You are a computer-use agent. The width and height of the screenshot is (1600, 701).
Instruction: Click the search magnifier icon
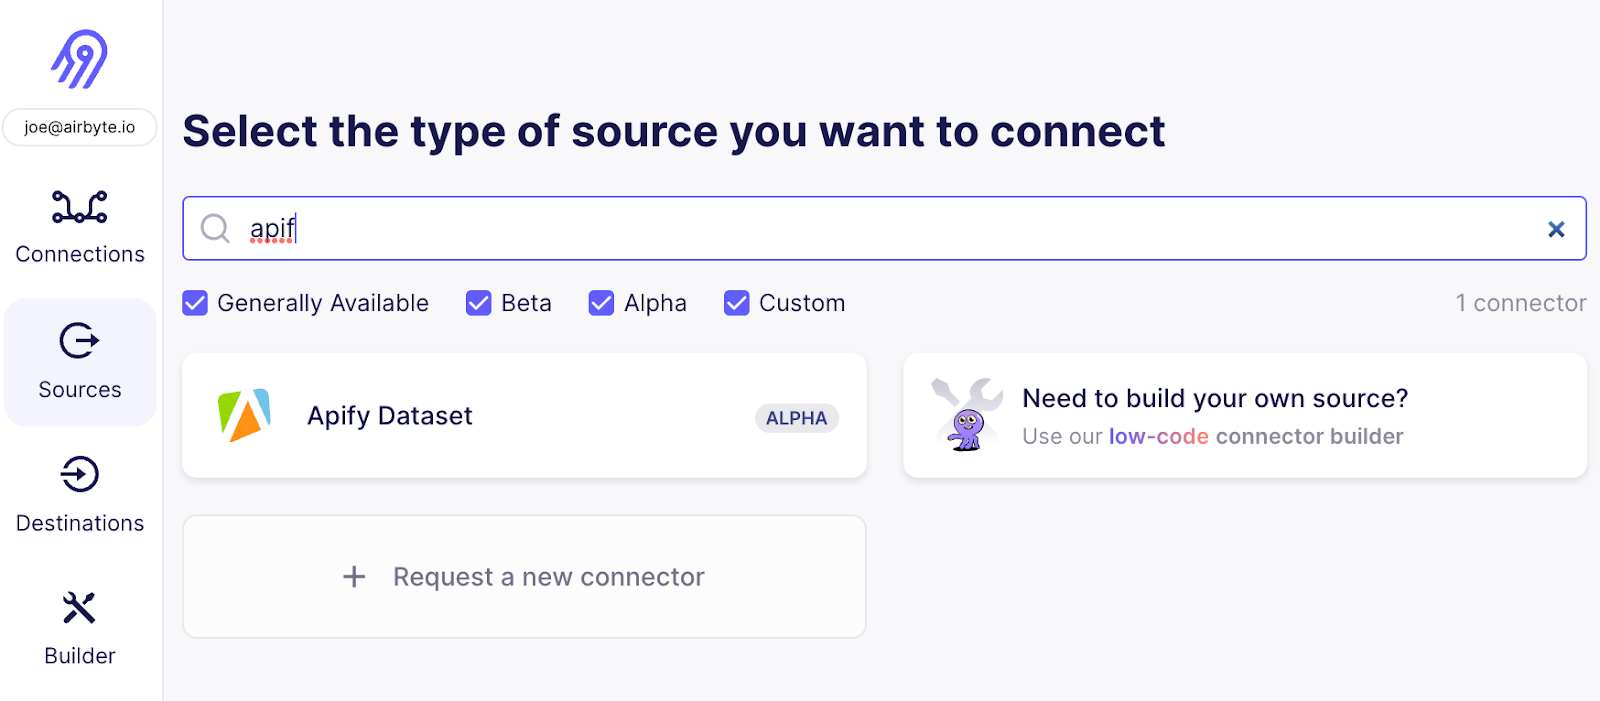pyautogui.click(x=215, y=229)
